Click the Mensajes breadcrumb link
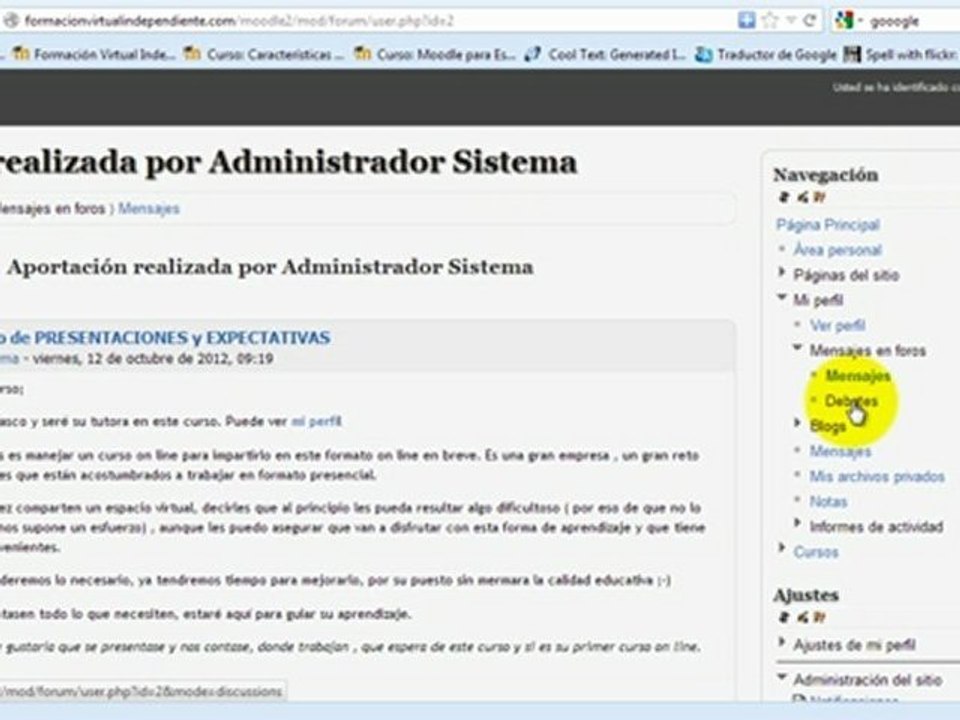This screenshot has width=960, height=720. [149, 208]
